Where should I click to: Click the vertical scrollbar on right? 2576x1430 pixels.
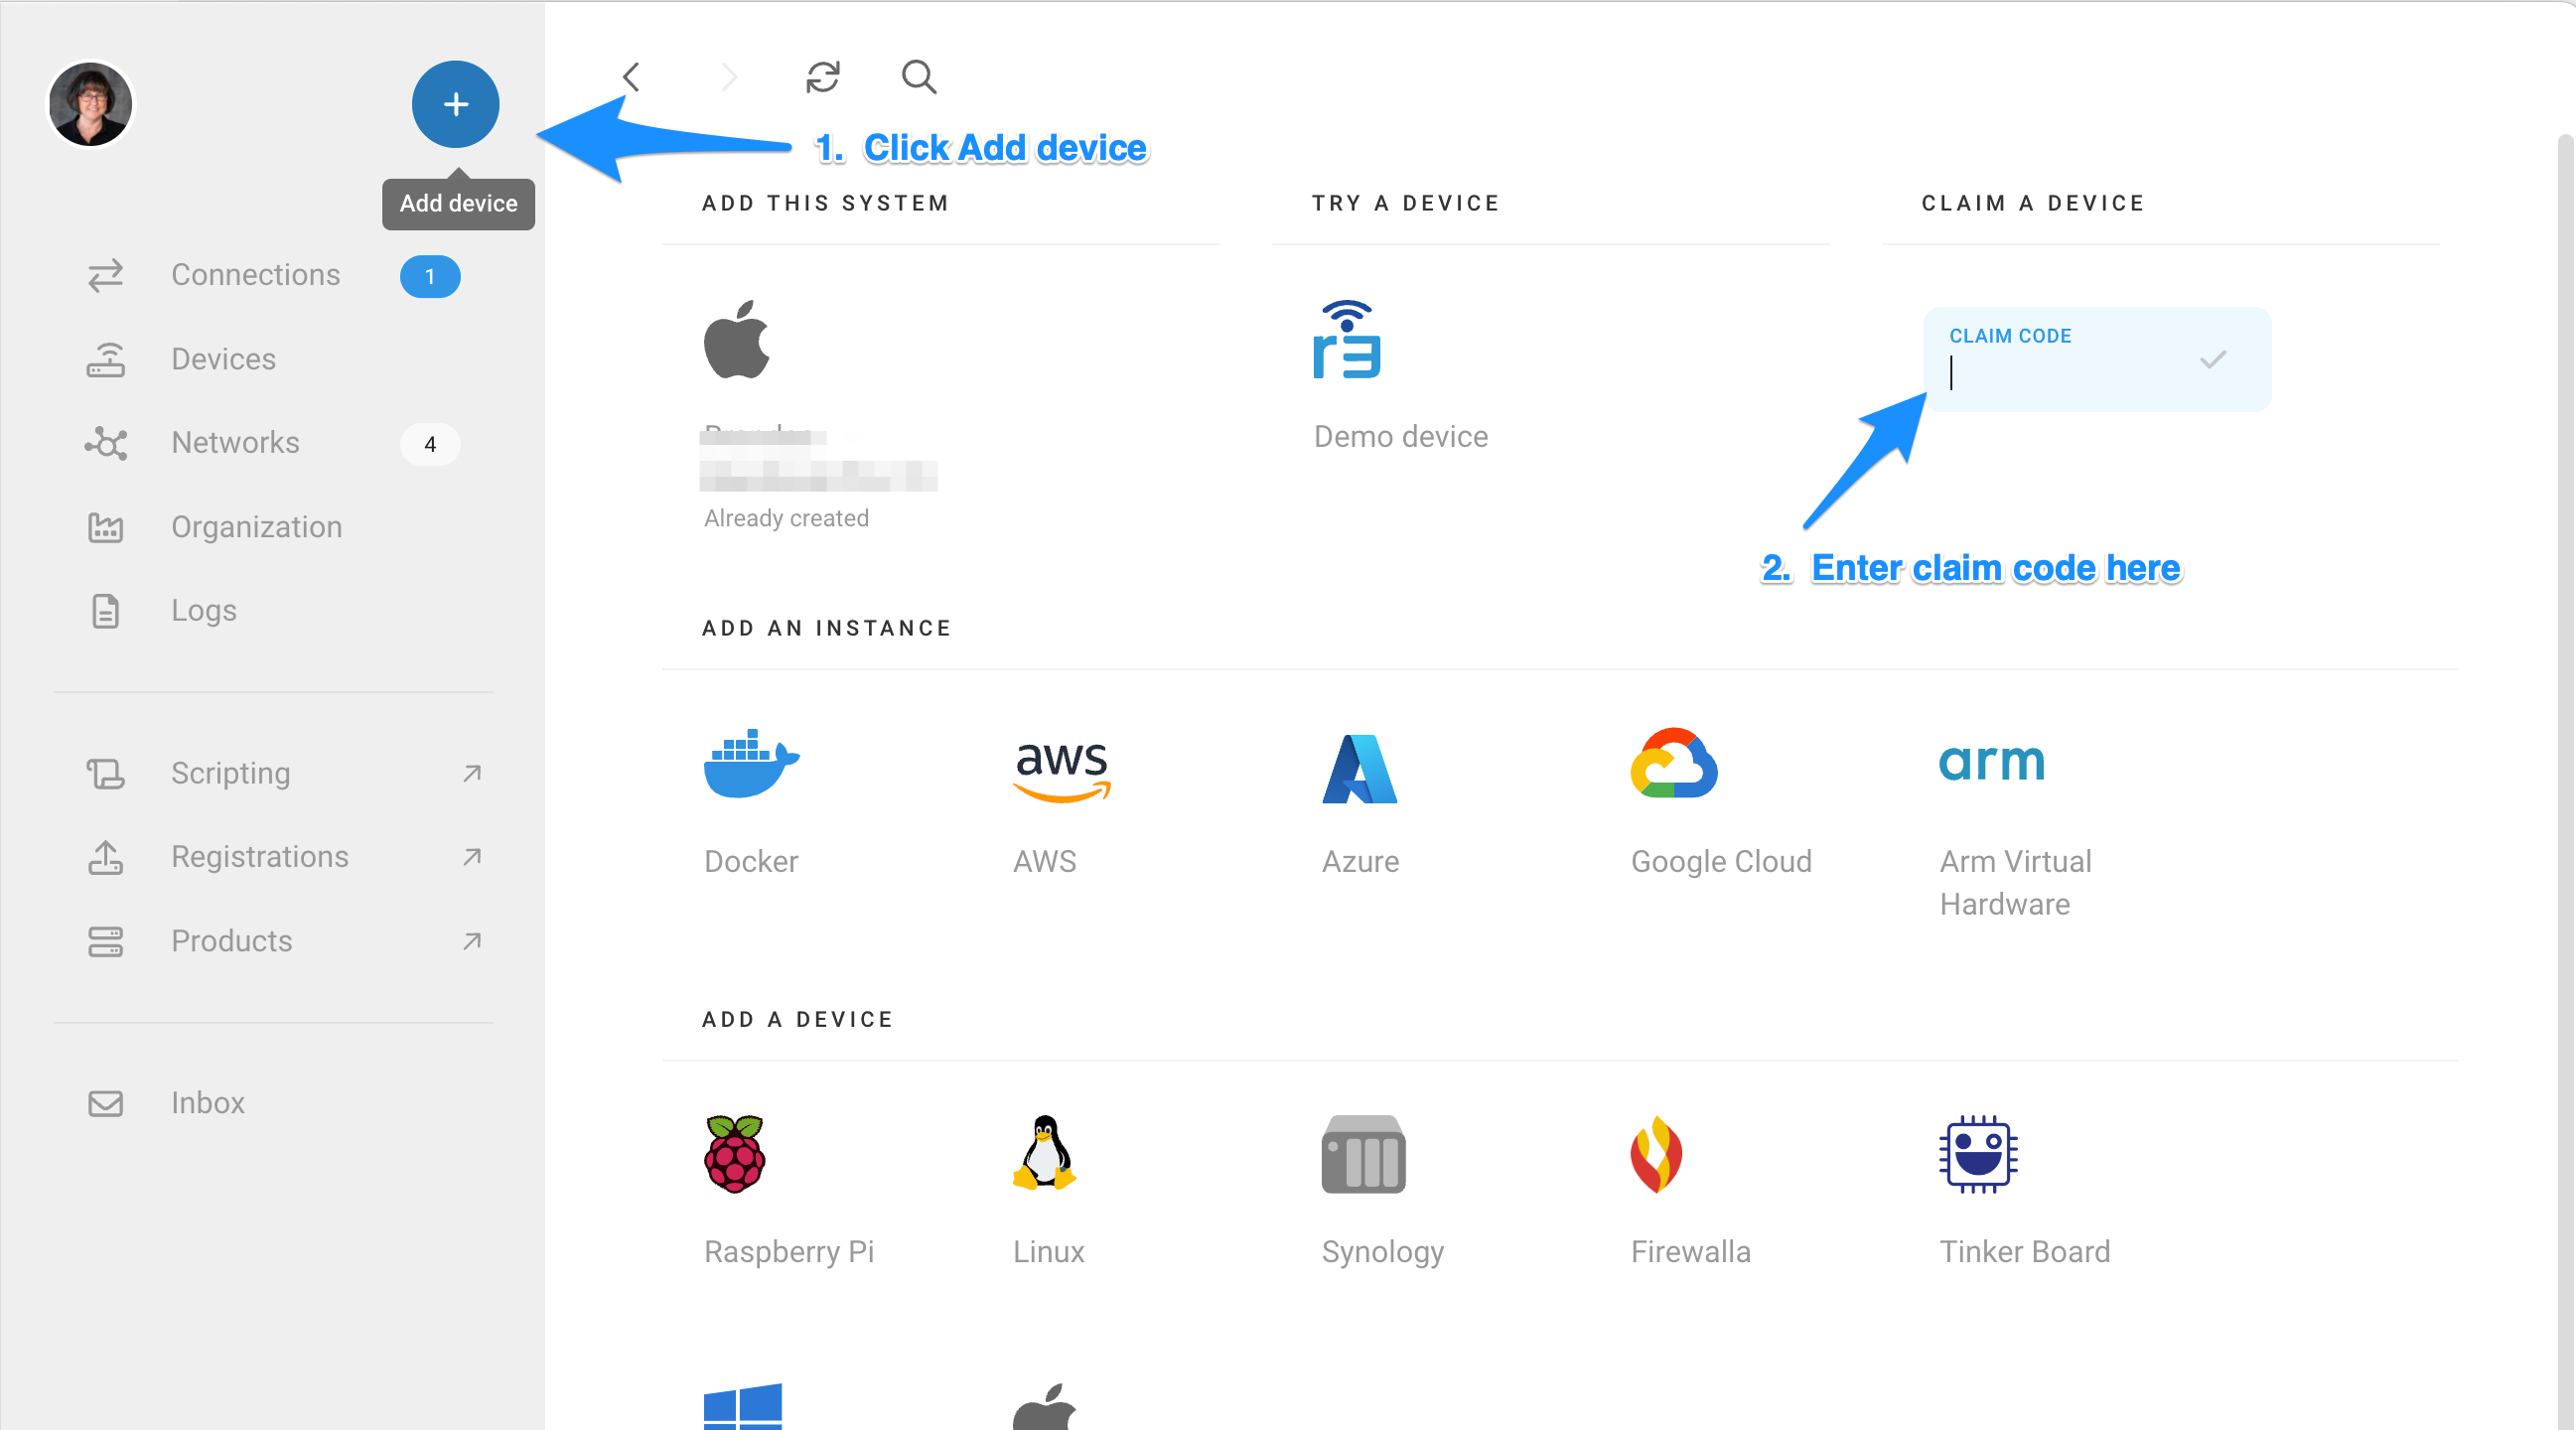[2565, 700]
